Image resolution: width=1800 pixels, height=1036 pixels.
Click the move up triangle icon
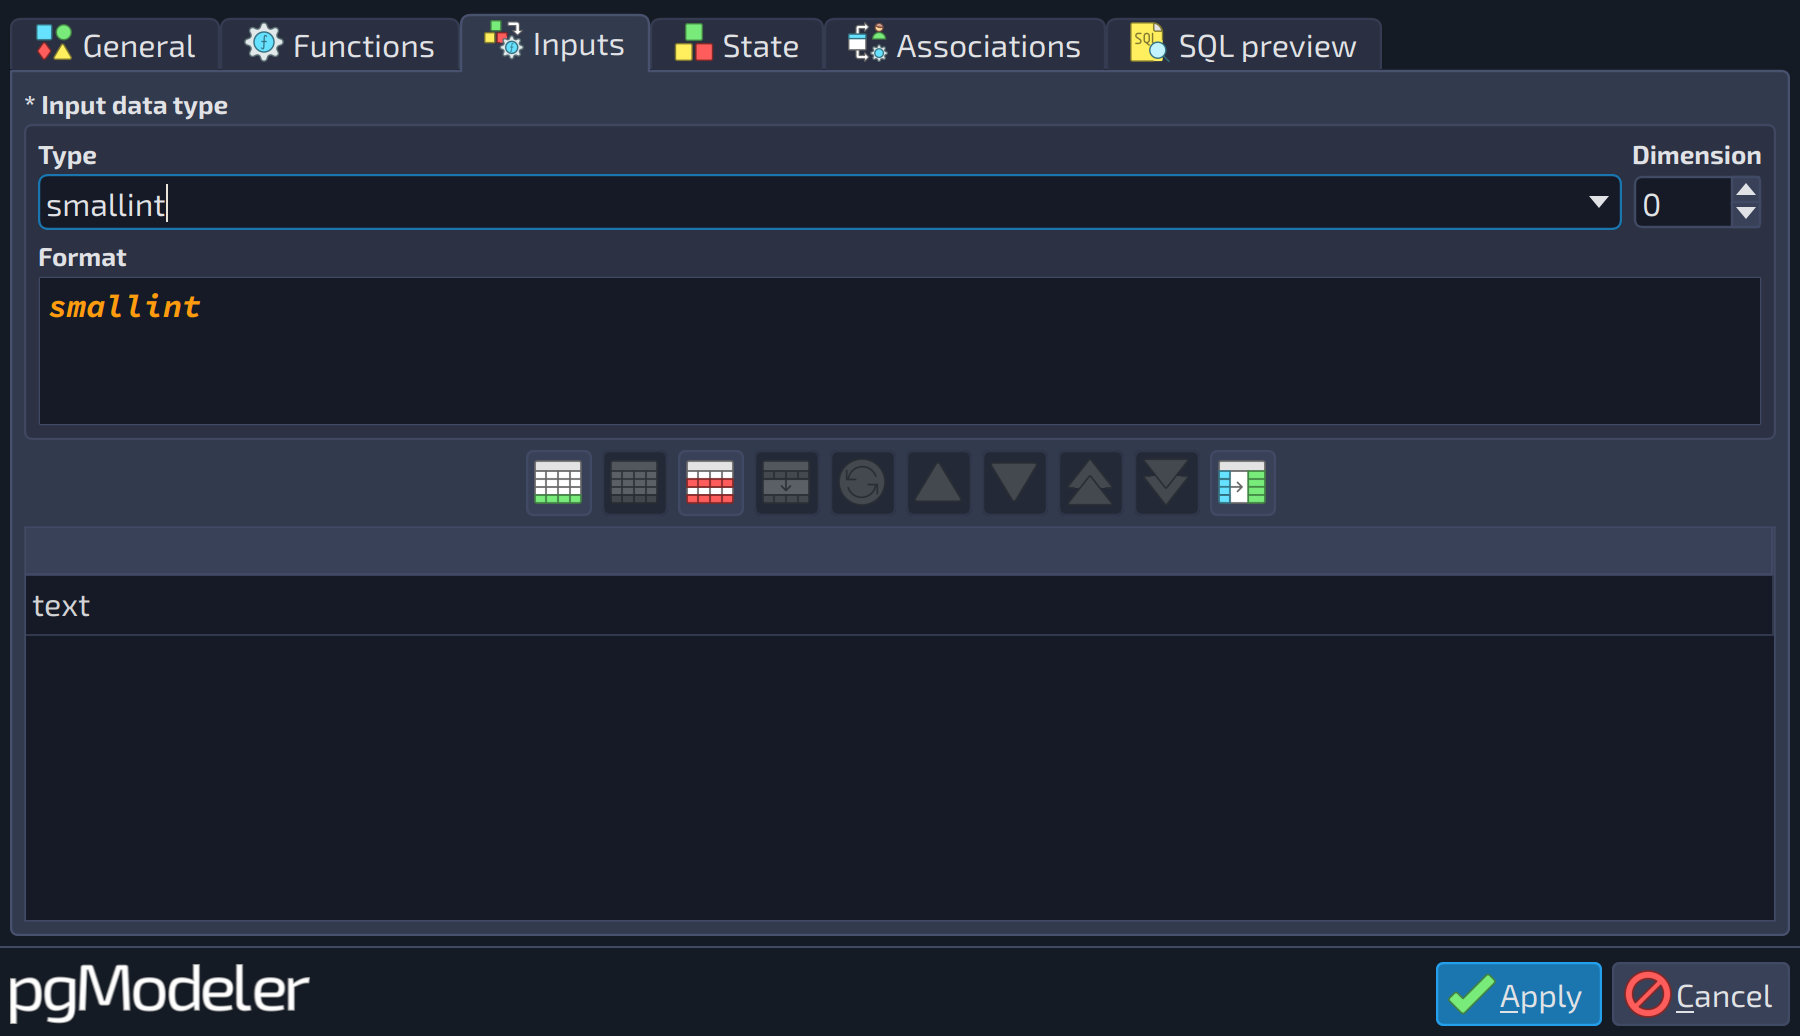938,483
